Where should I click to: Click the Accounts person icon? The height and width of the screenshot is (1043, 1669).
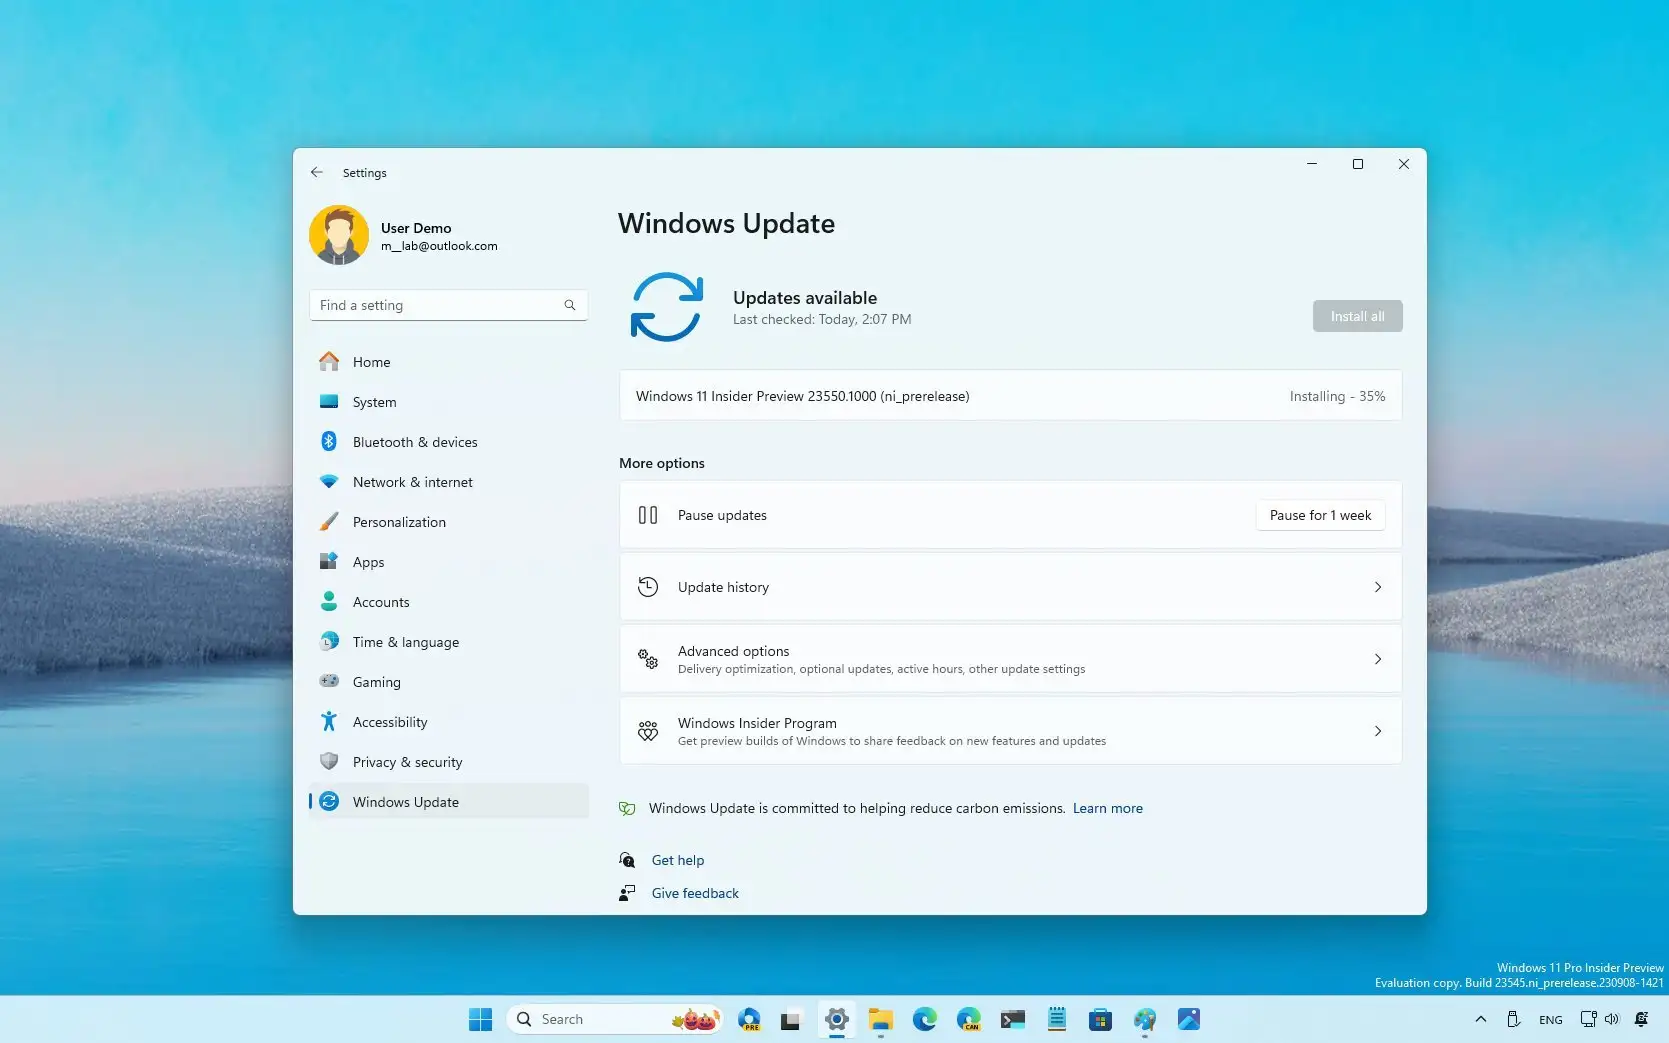(x=329, y=601)
